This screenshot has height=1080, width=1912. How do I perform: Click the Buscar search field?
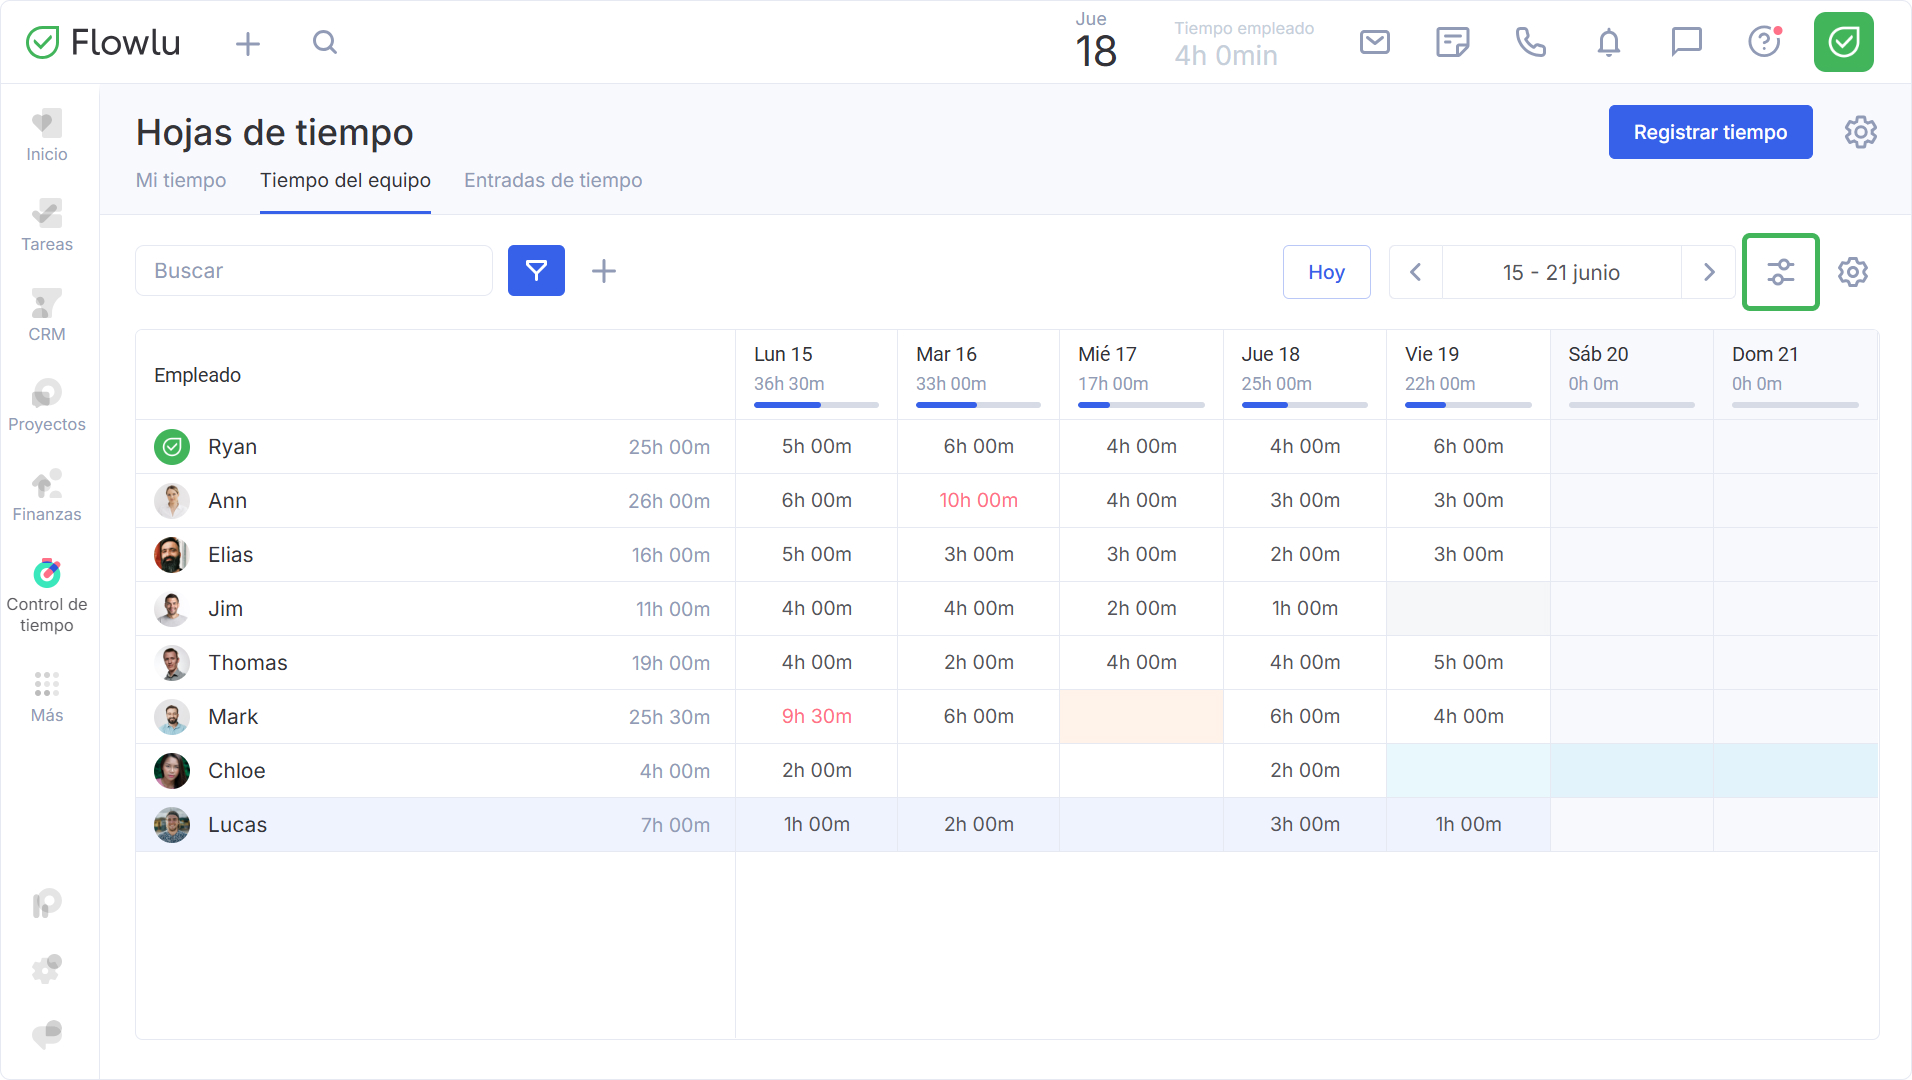tap(314, 271)
